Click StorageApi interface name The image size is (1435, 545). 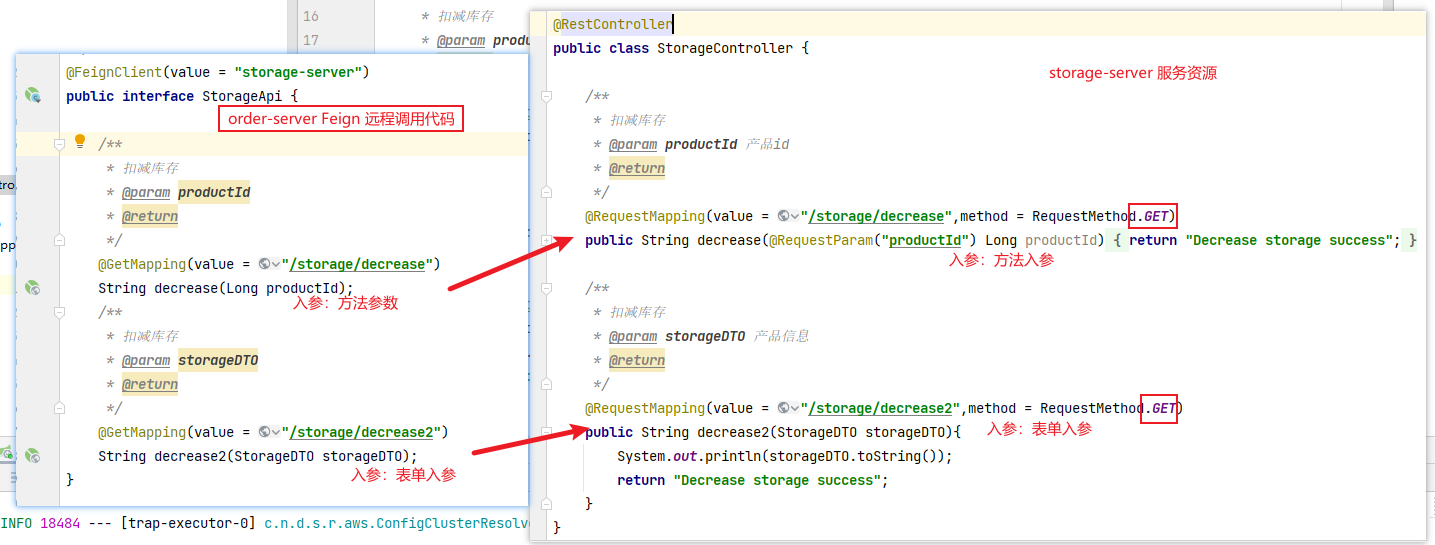click(242, 96)
